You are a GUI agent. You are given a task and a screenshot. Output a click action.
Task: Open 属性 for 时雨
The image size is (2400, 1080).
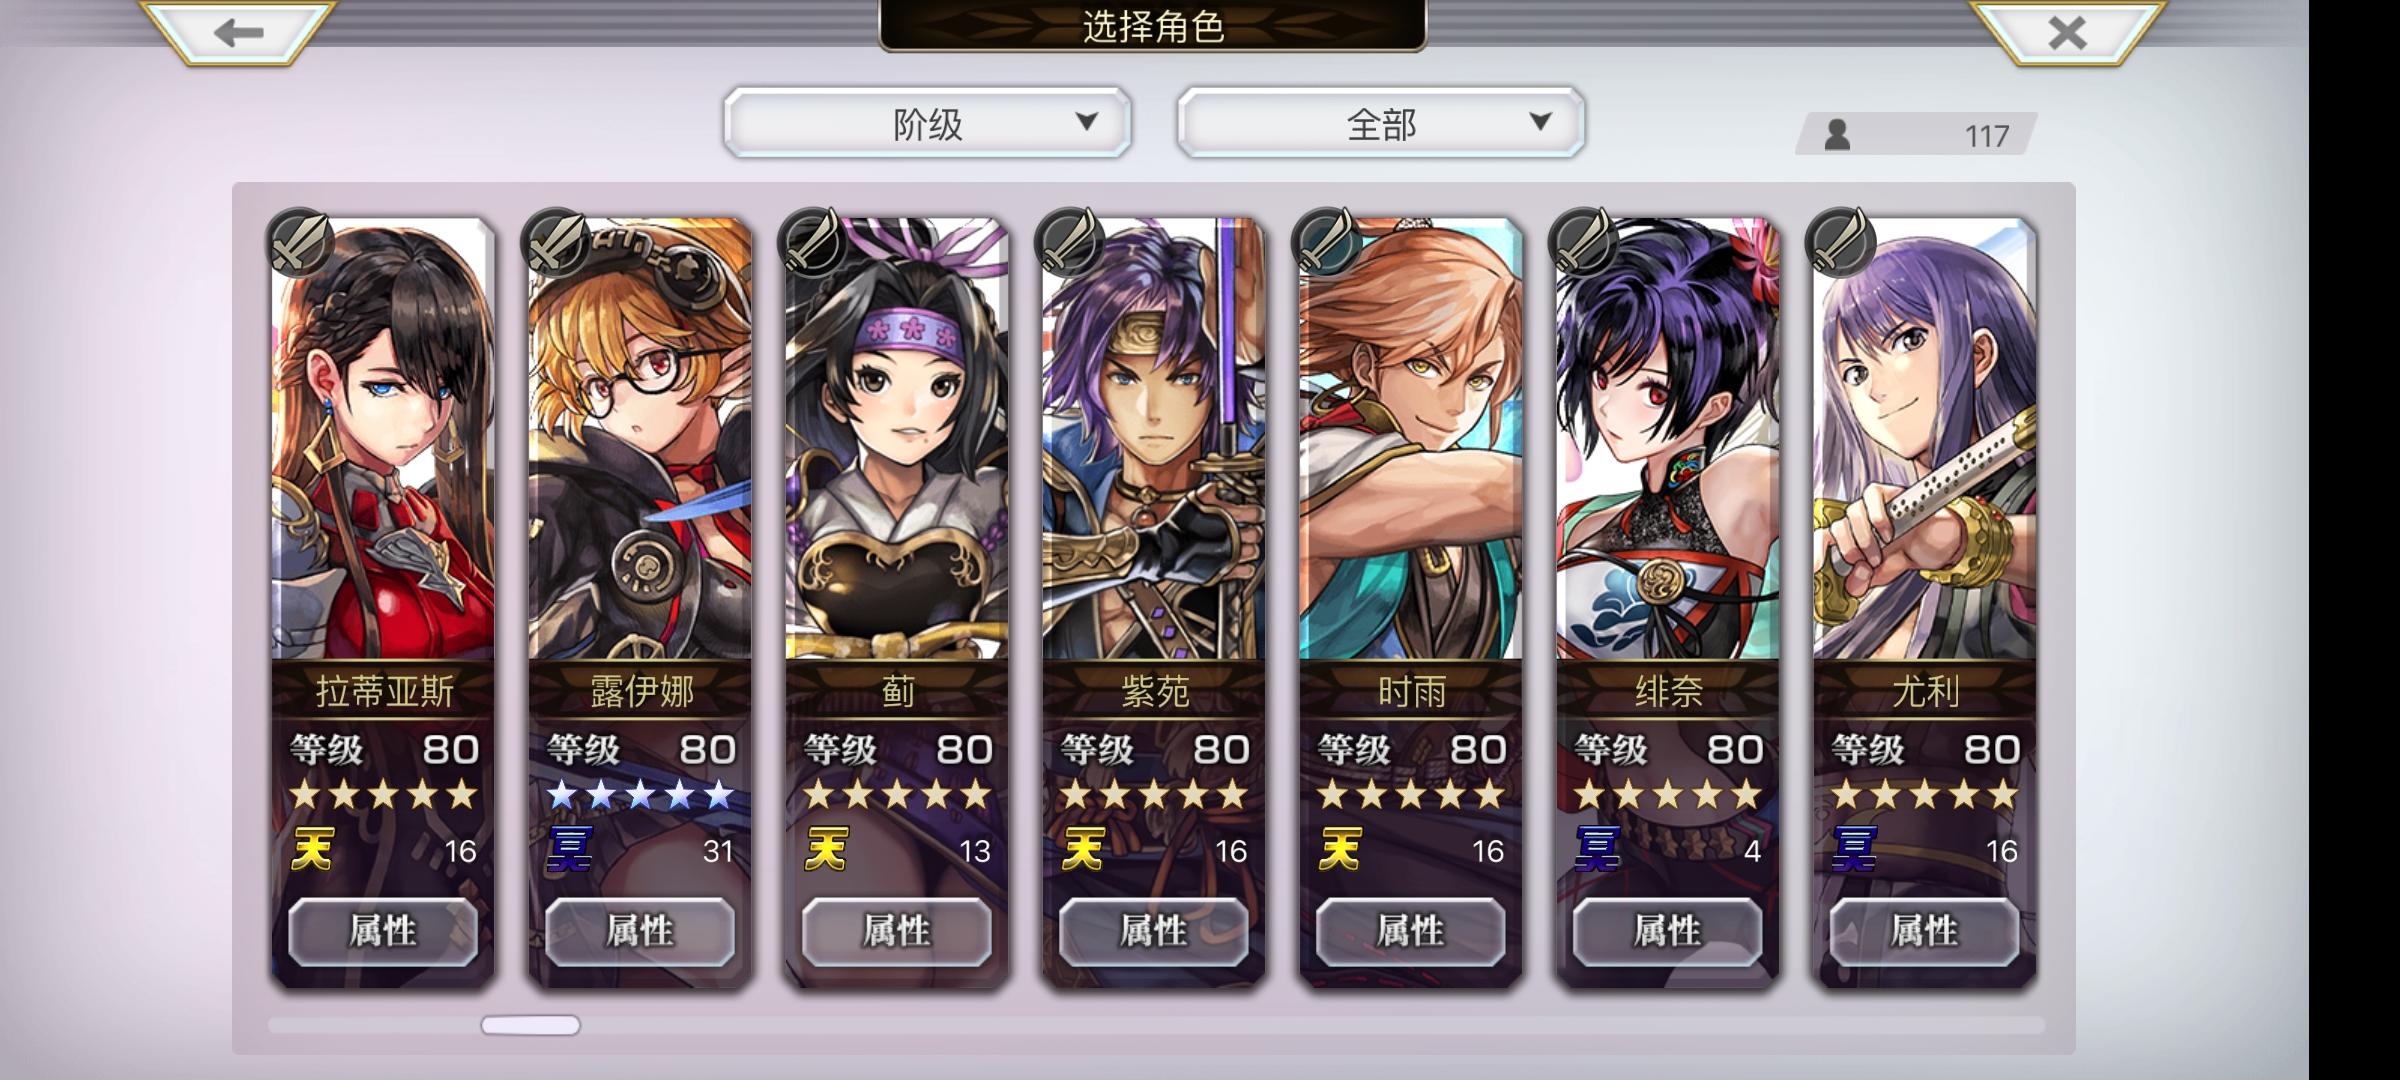click(1410, 931)
